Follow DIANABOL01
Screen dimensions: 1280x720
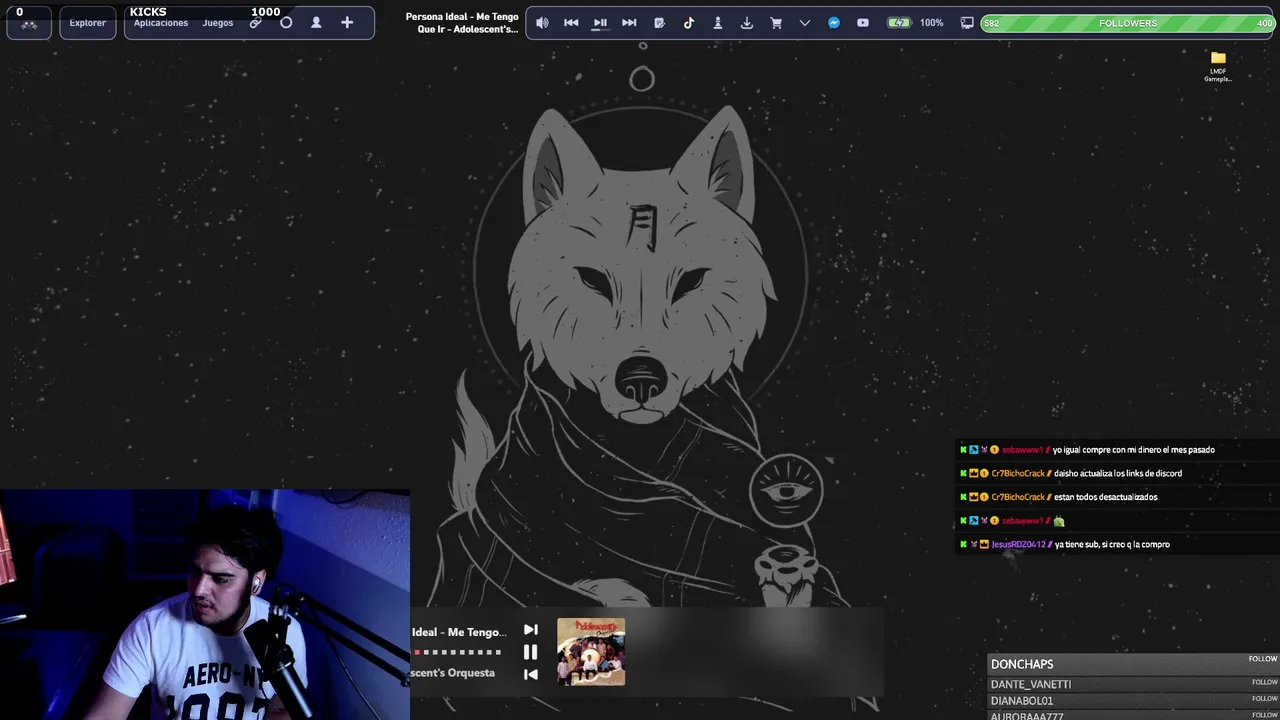pos(1264,698)
